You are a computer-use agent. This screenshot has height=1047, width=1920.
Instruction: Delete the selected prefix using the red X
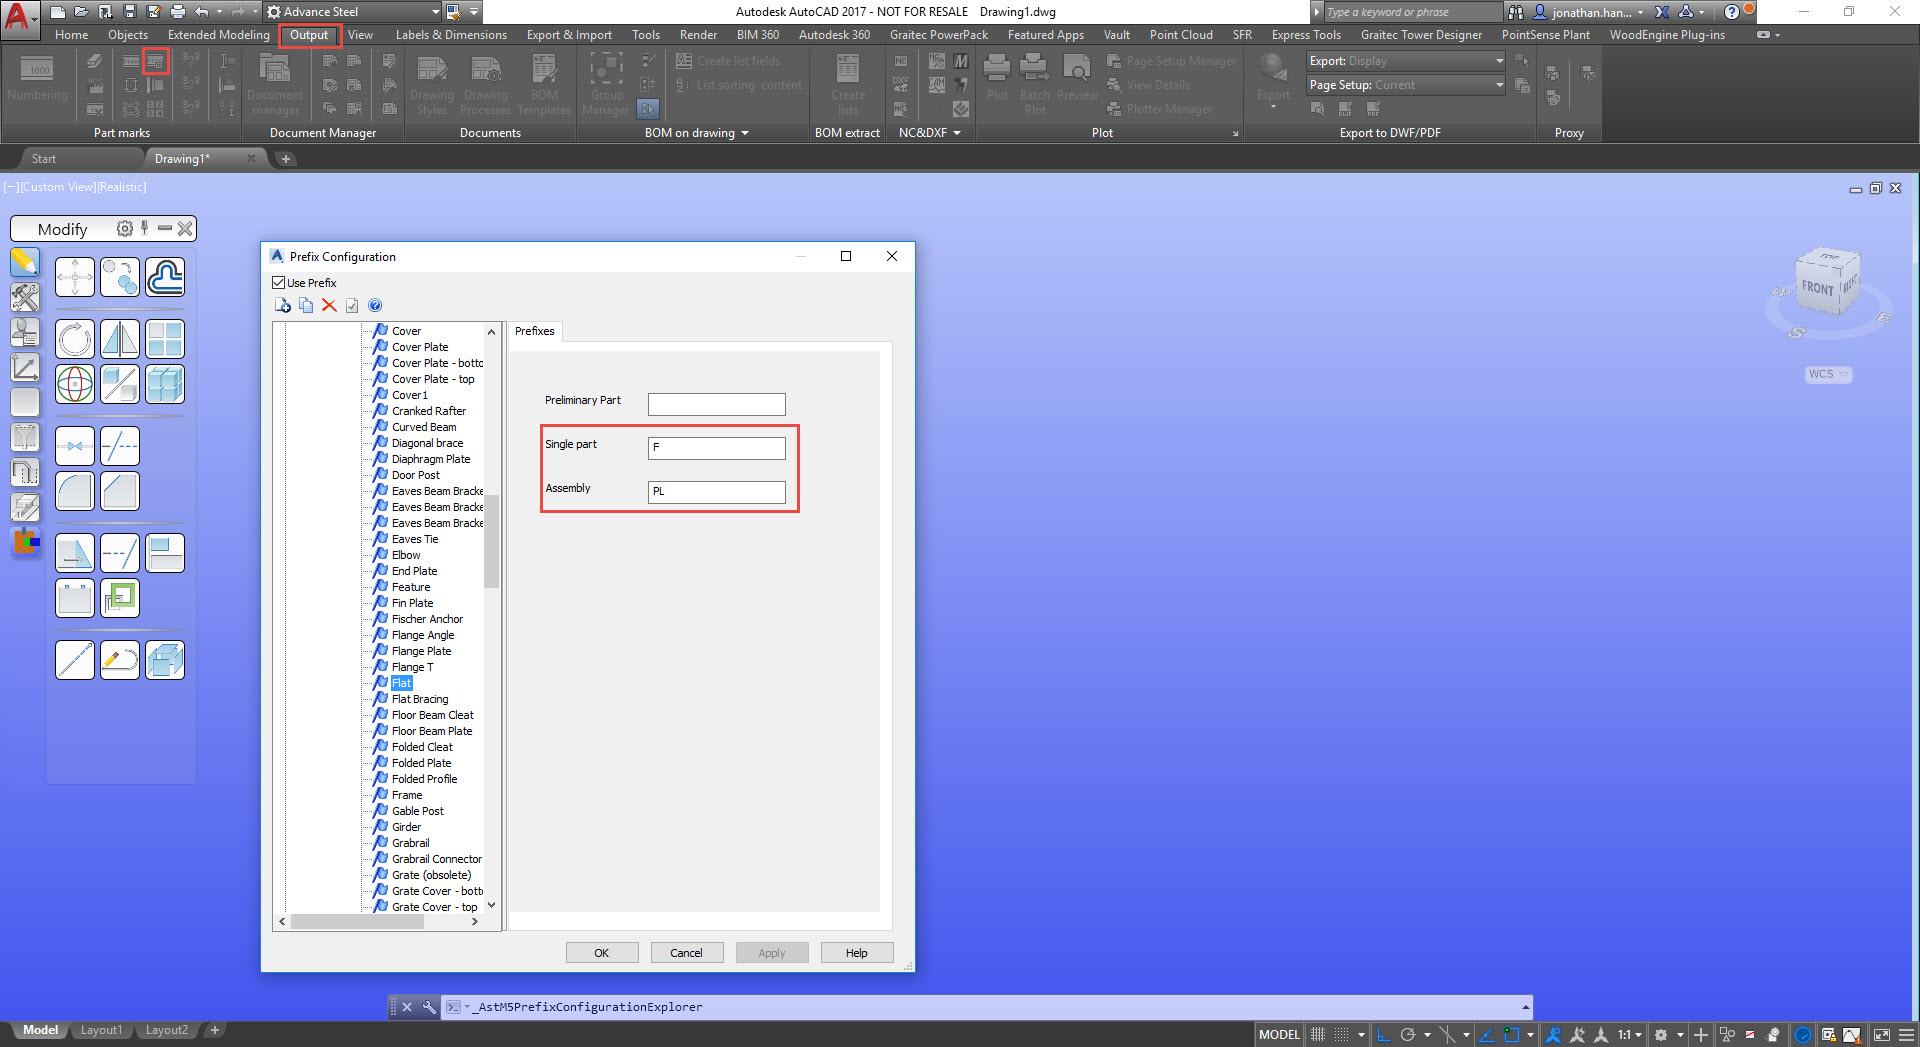(x=330, y=305)
